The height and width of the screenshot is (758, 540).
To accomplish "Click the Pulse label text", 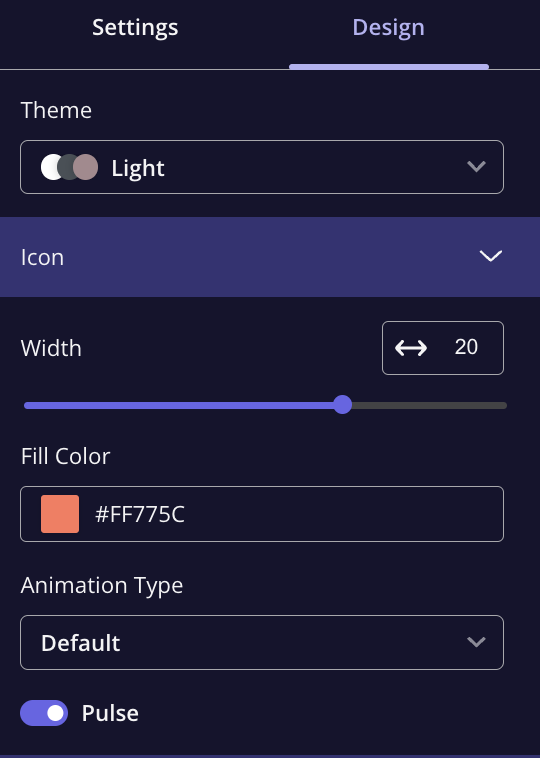I will pyautogui.click(x=110, y=714).
